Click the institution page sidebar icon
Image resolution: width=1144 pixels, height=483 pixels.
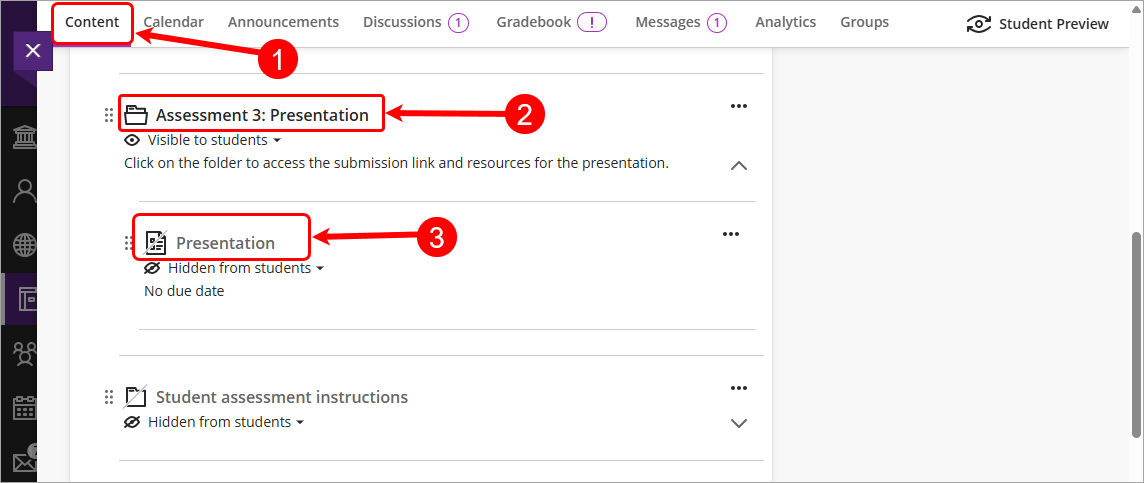tap(24, 137)
